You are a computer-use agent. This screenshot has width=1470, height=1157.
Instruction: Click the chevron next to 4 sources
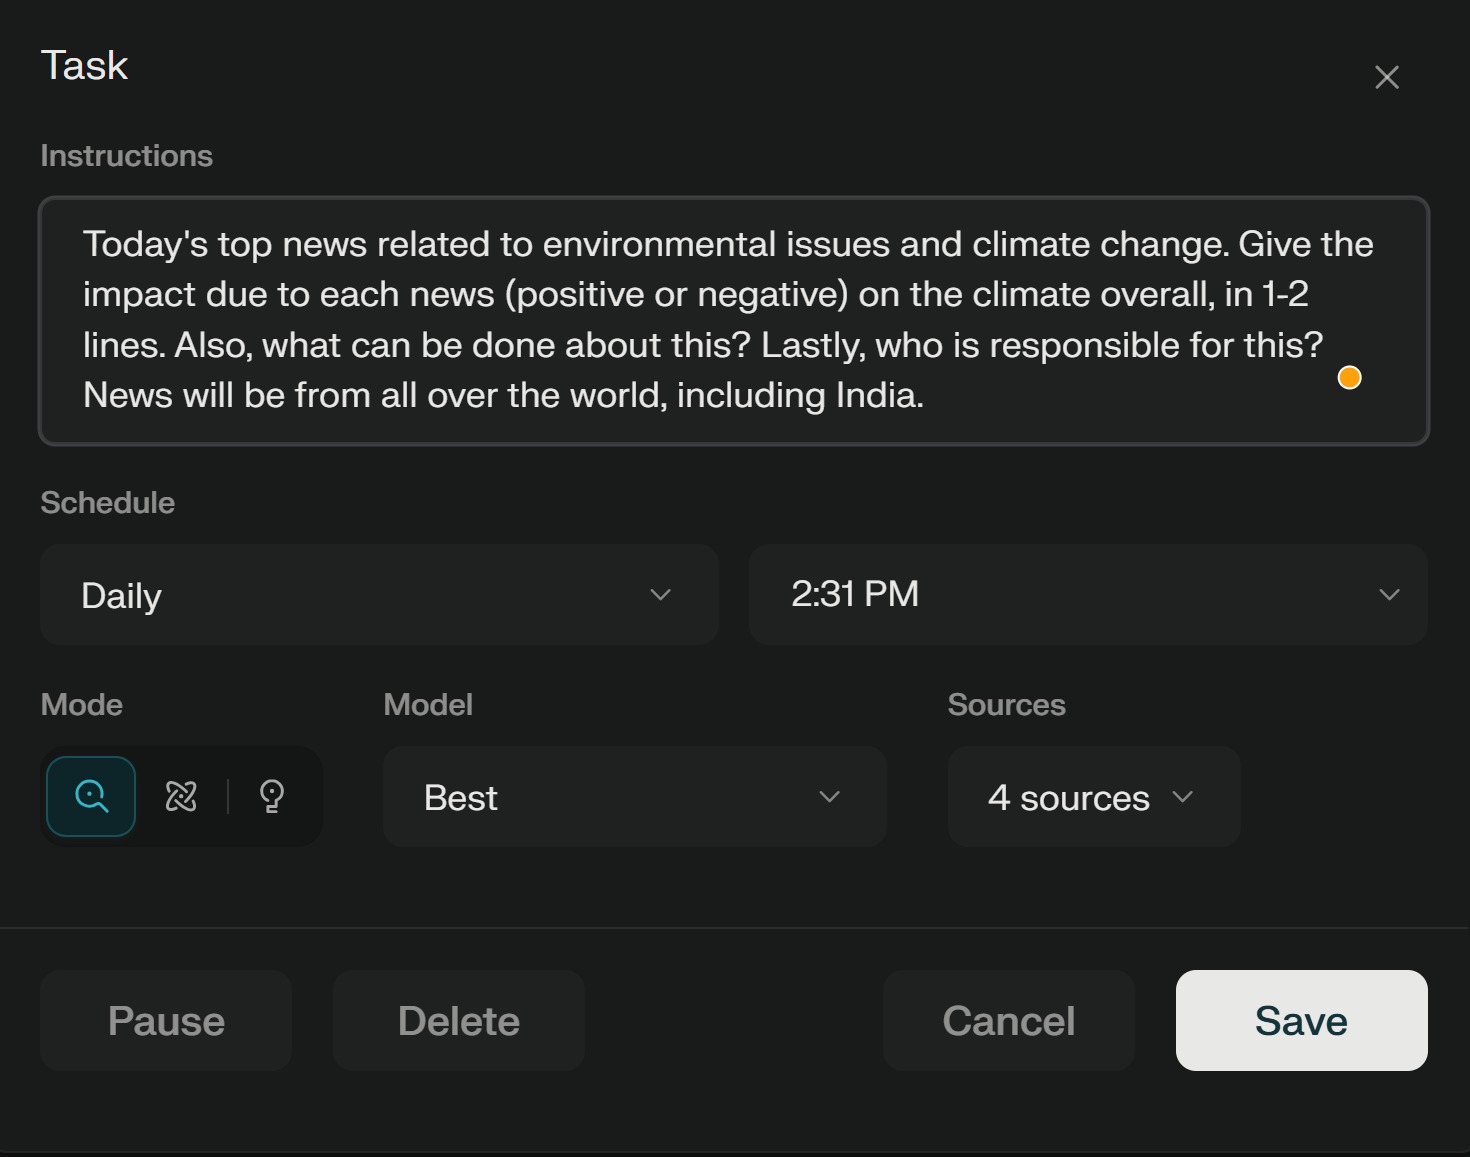coord(1183,797)
